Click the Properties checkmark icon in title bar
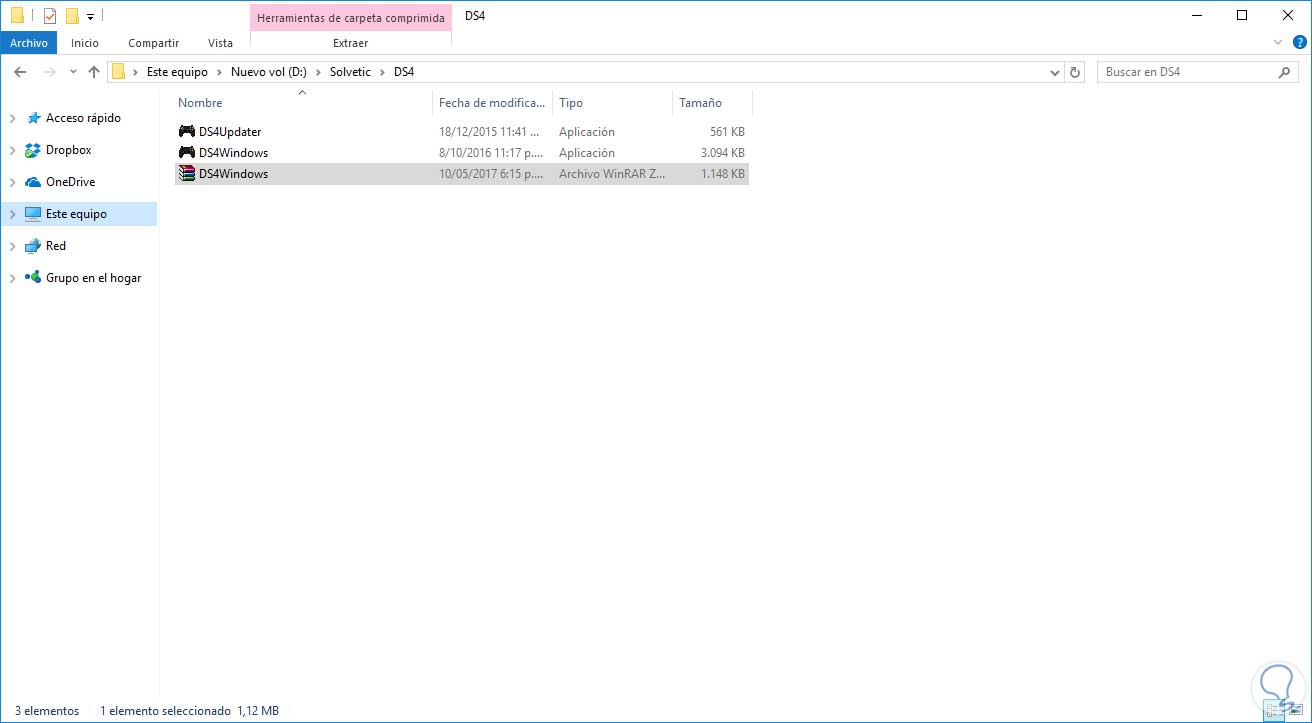Screen dimensions: 1312x723 [x=50, y=15]
